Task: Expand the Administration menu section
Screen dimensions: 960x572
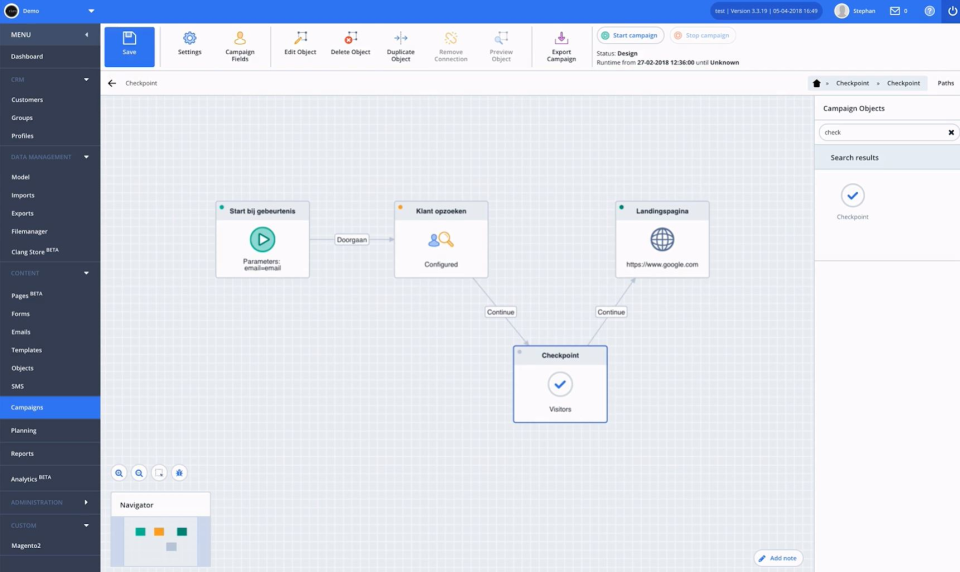Action: (86, 502)
